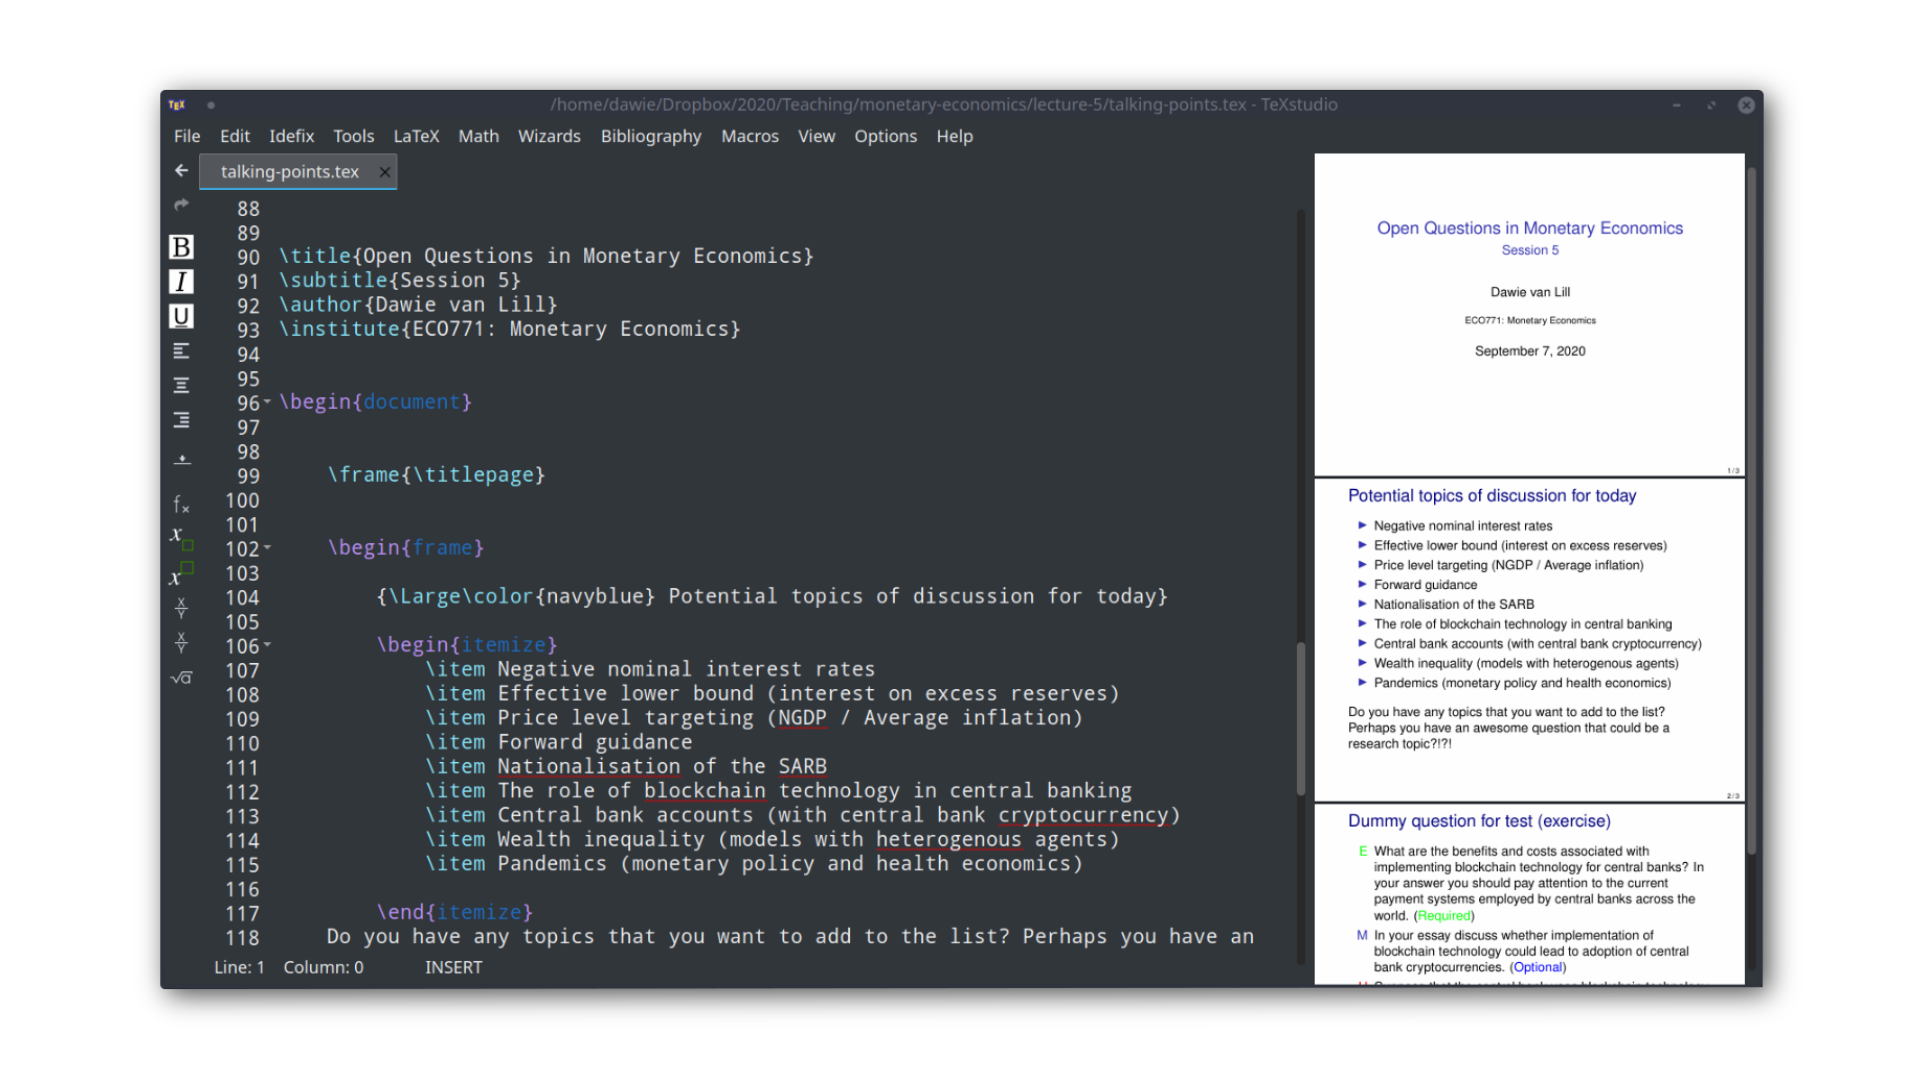Apply Italic formatting with the I icon
The height and width of the screenshot is (1079, 1924).
coord(181,281)
